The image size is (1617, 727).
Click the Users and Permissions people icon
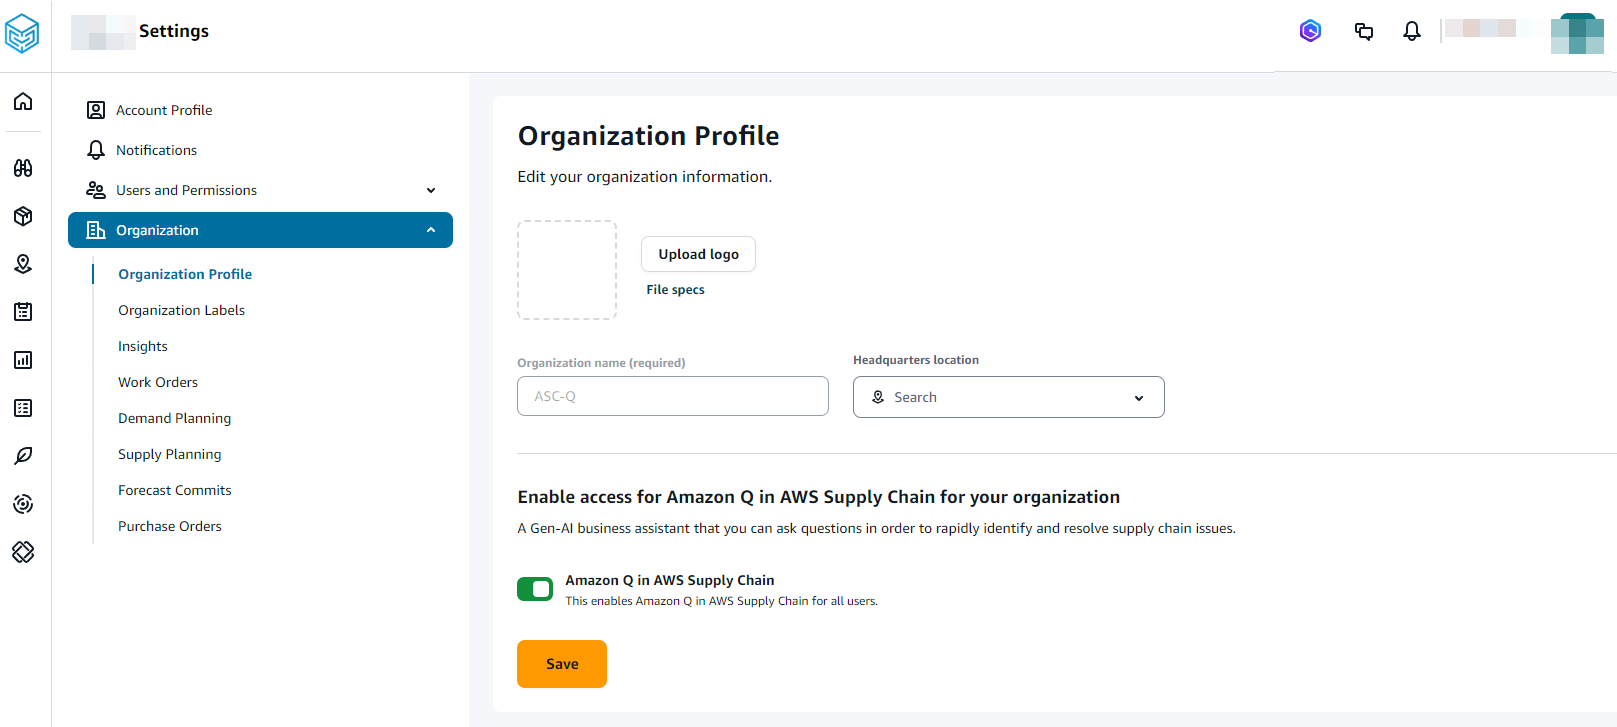(96, 190)
